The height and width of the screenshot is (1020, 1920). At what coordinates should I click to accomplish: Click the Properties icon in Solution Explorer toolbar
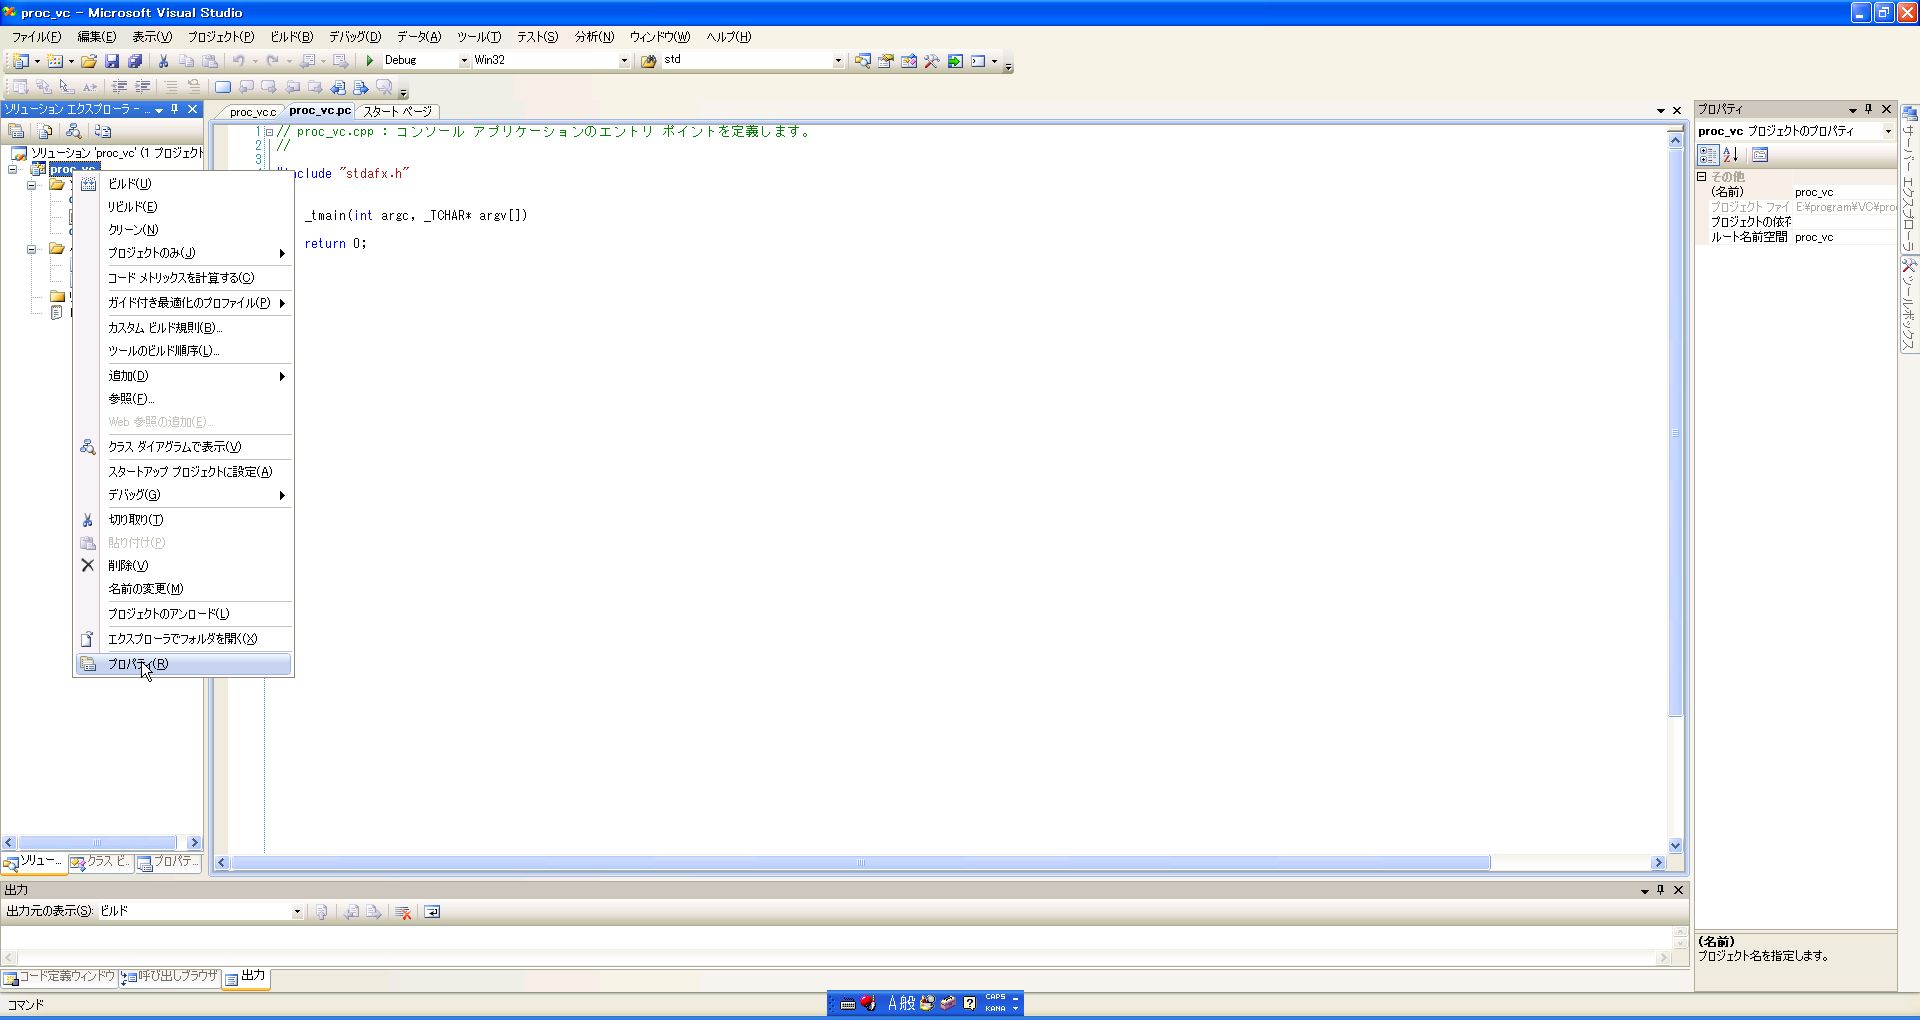click(16, 131)
